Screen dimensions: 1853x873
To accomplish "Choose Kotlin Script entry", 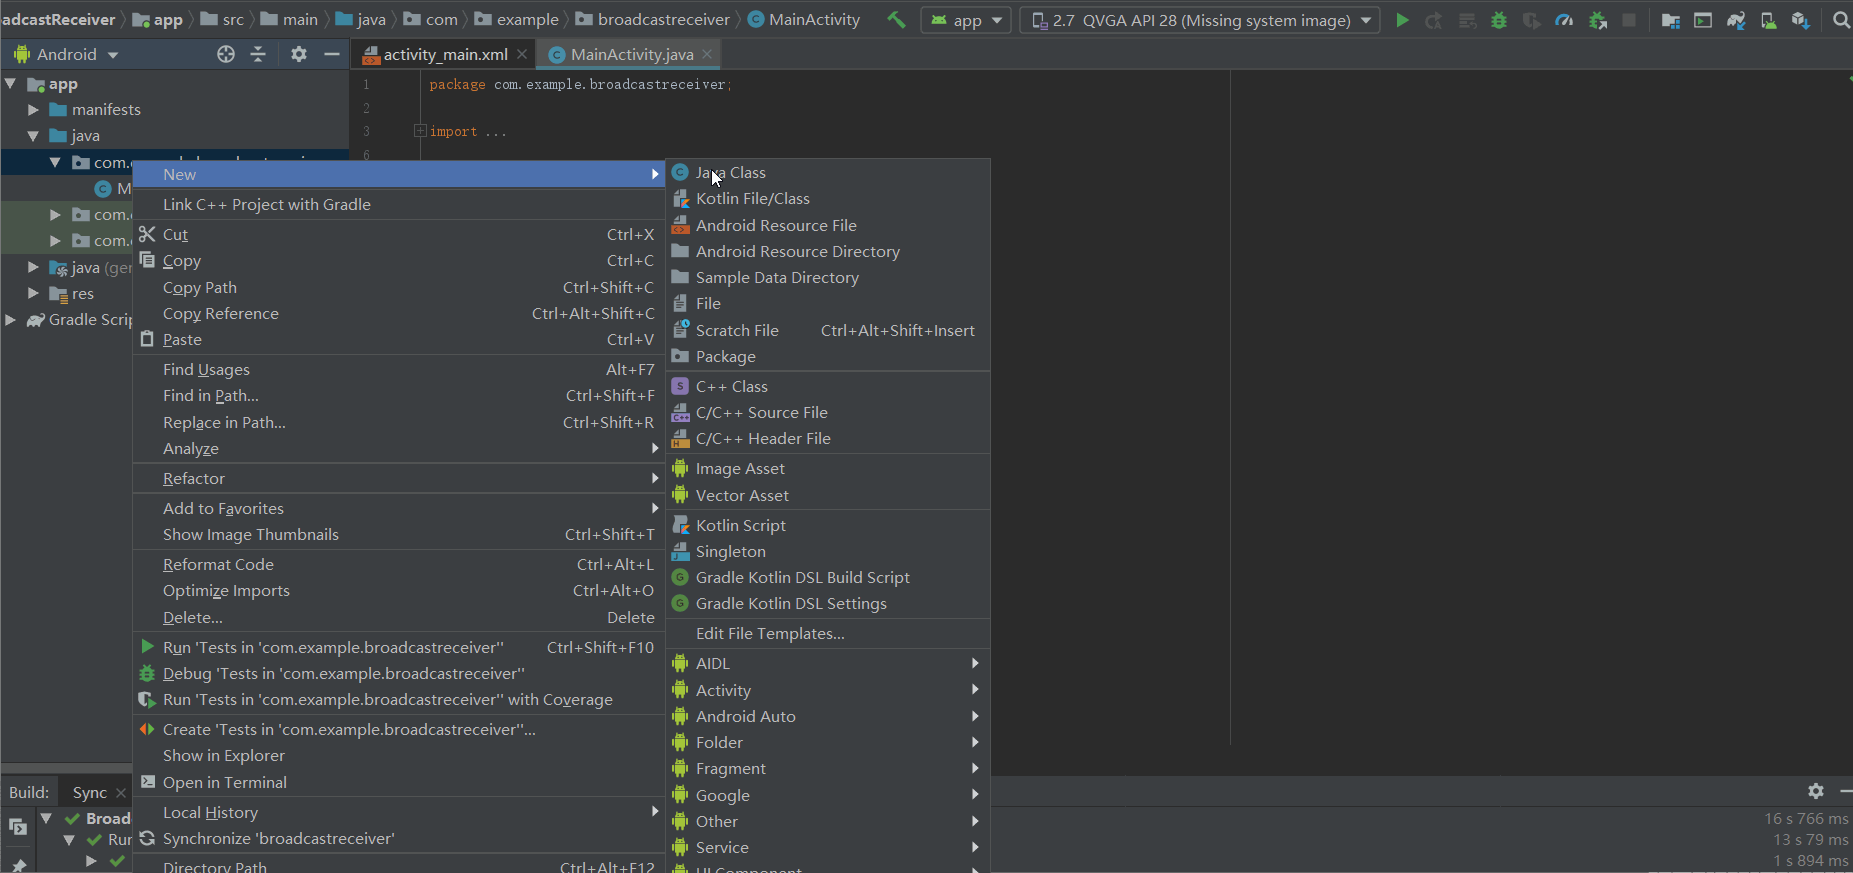I will (828, 525).
